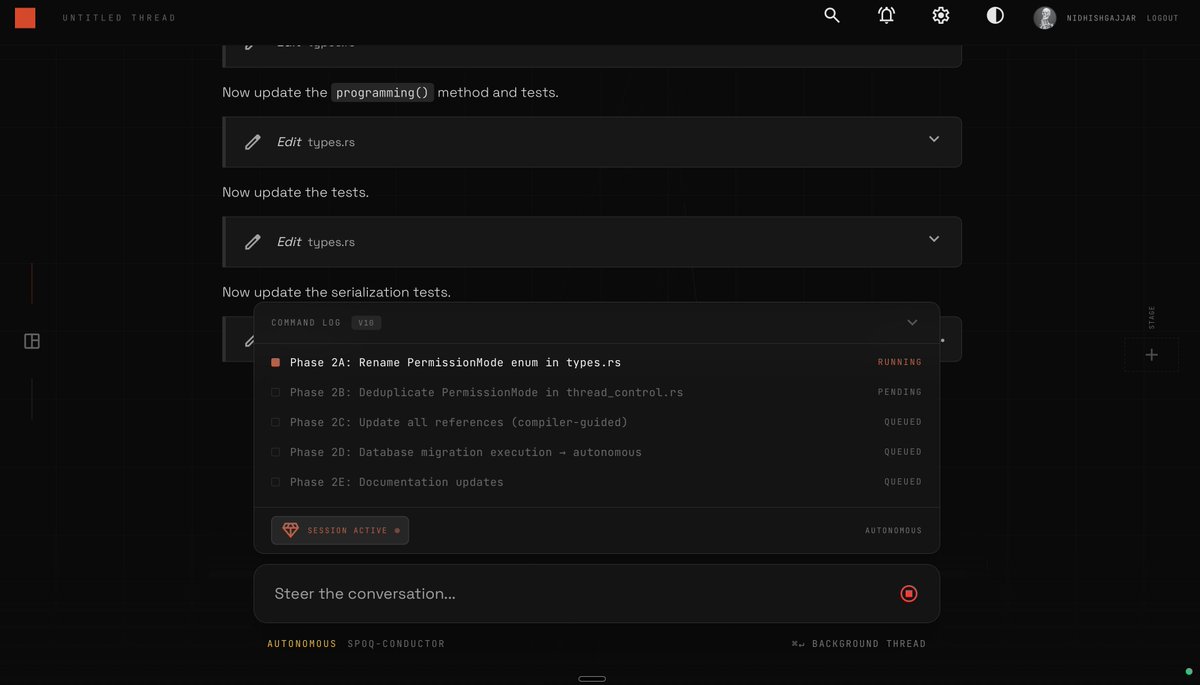Open the search magnifier icon
The width and height of the screenshot is (1200, 685).
(832, 15)
